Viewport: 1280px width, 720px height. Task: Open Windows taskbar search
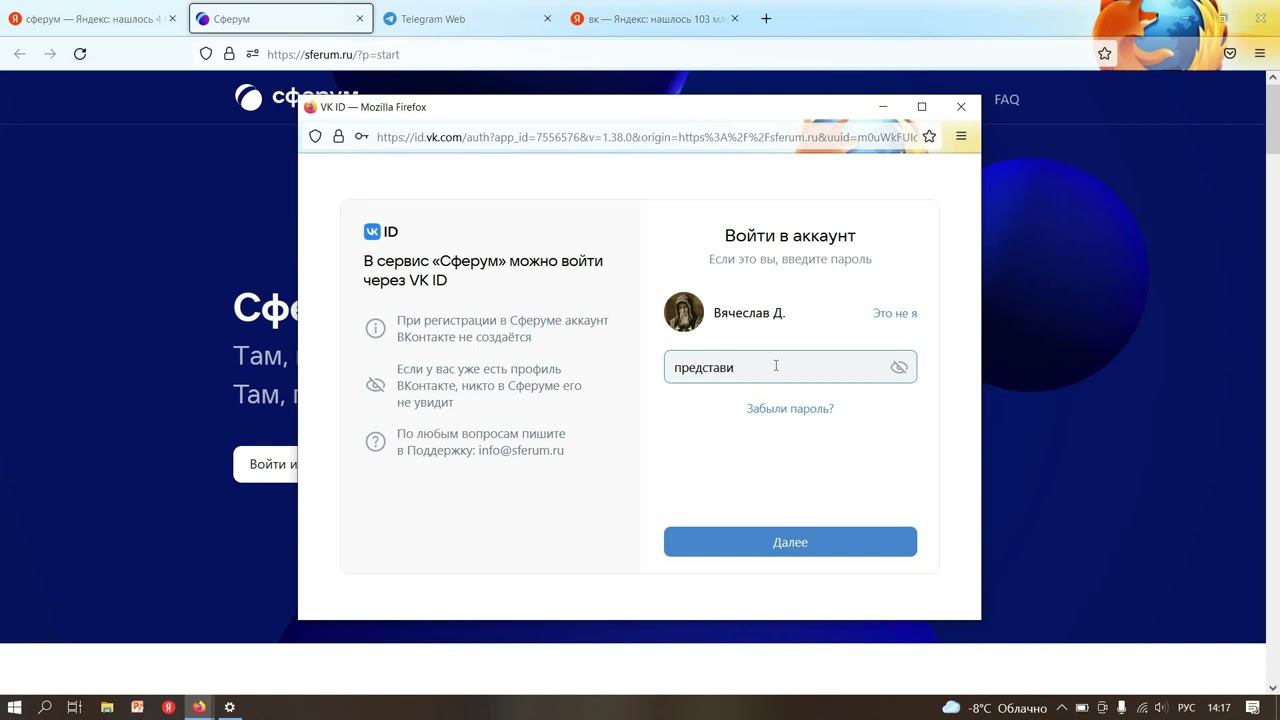point(45,707)
